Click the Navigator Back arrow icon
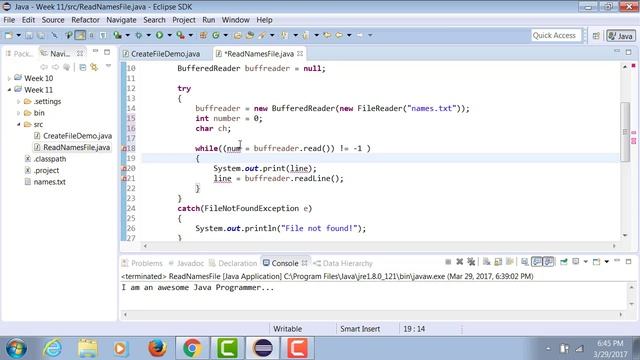Image resolution: width=640 pixels, height=360 pixels. point(44,67)
